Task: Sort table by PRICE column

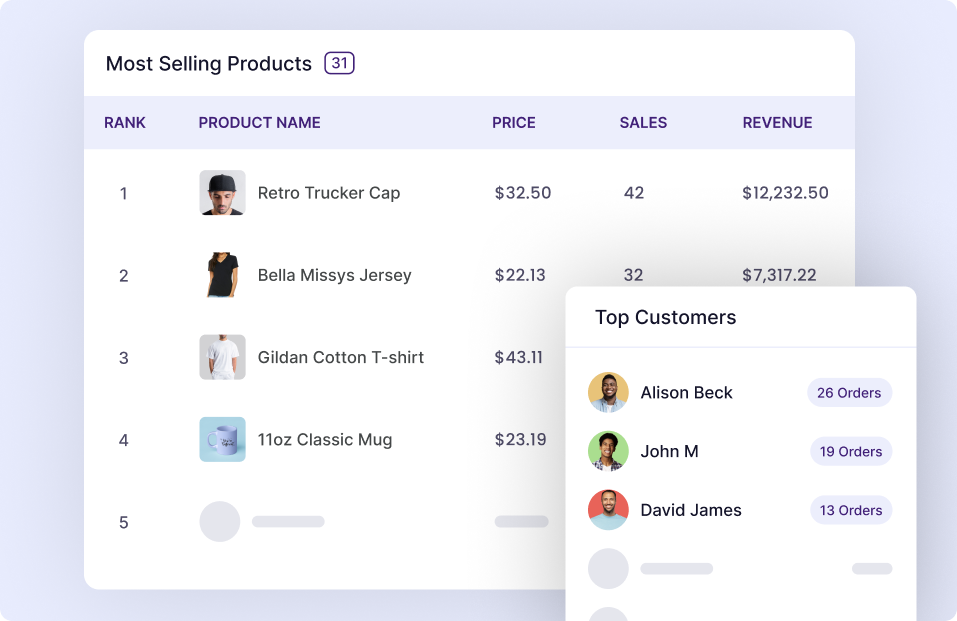Action: point(514,123)
